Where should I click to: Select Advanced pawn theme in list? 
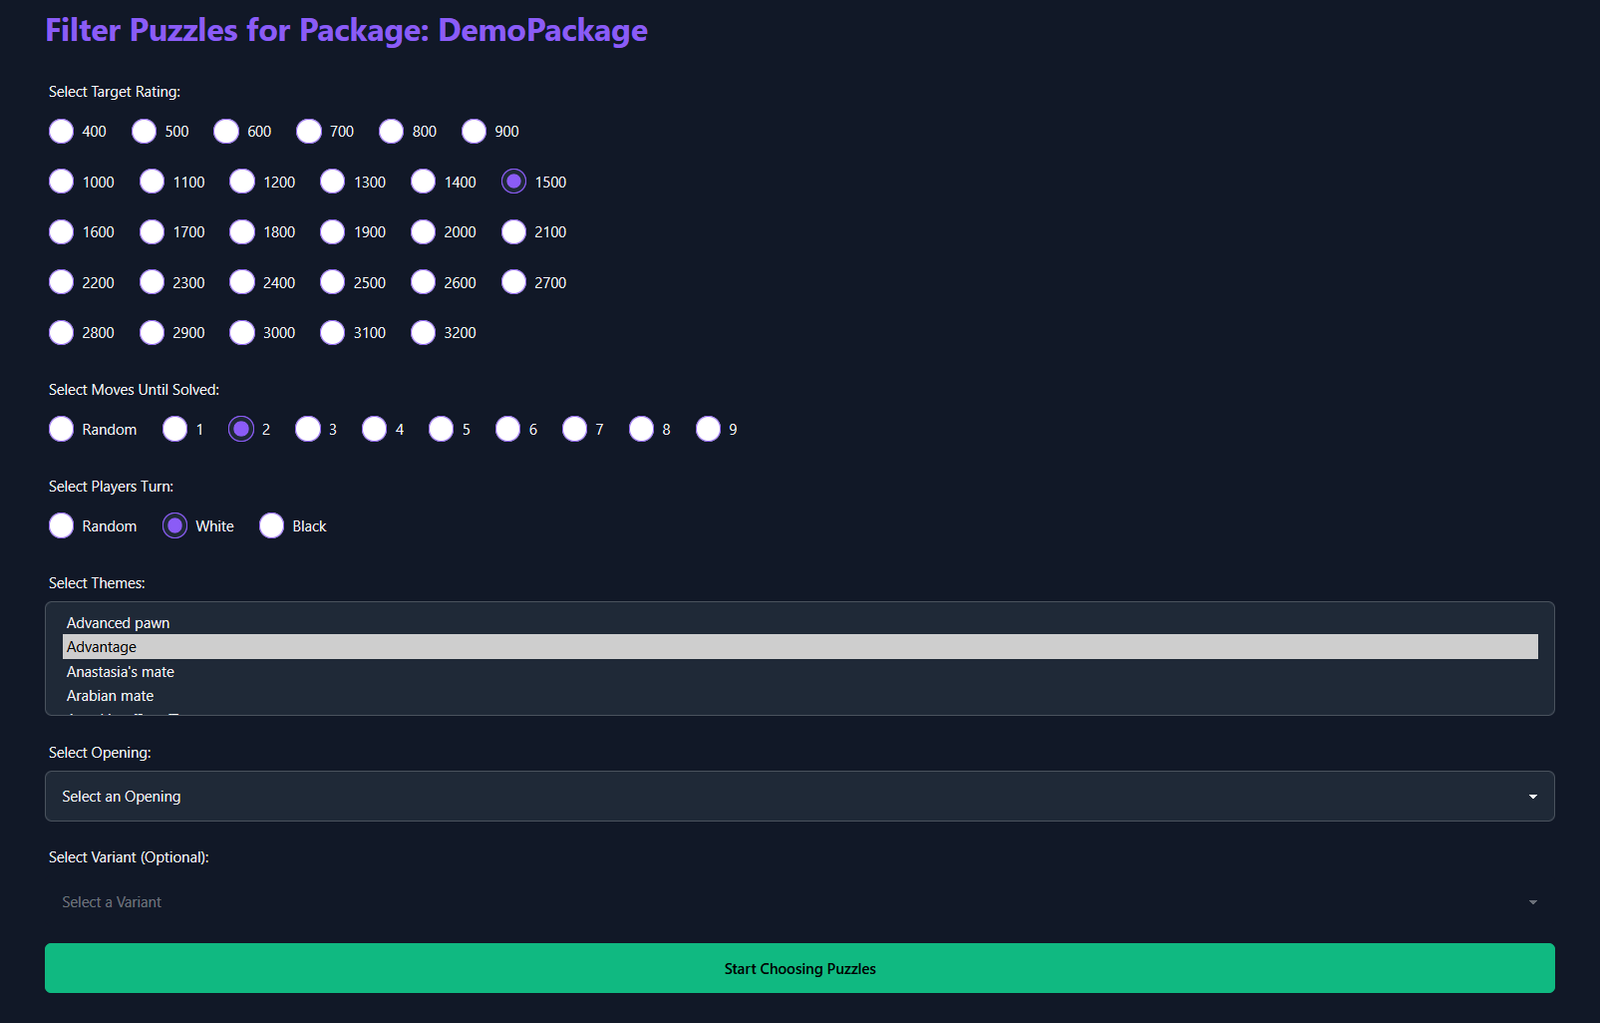pos(118,623)
